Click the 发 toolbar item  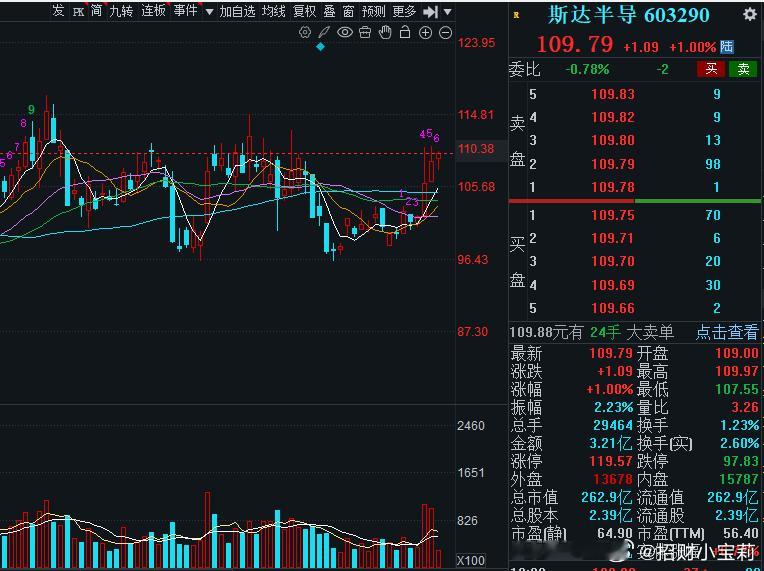(58, 11)
